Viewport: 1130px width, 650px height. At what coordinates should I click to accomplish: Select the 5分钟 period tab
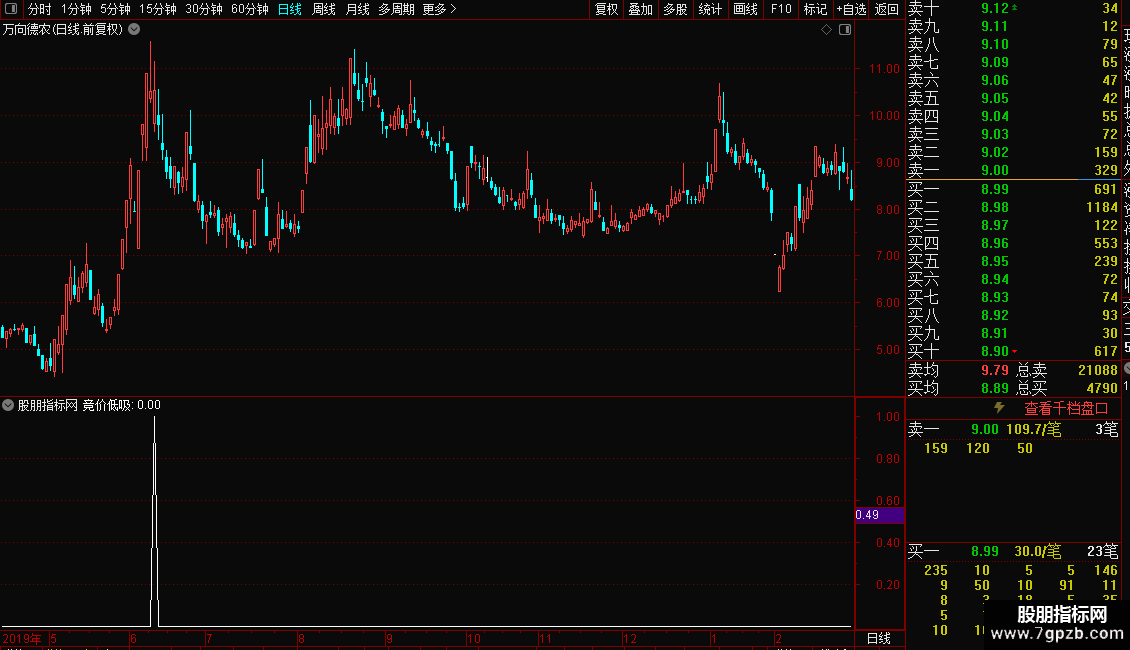[x=115, y=9]
